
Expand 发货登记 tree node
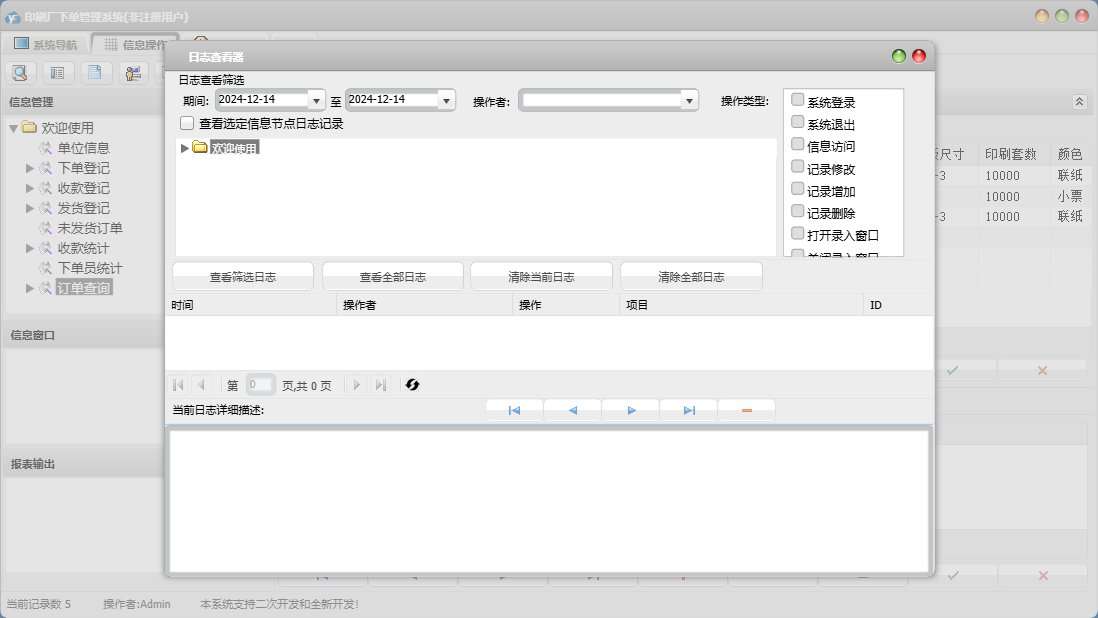pos(29,208)
